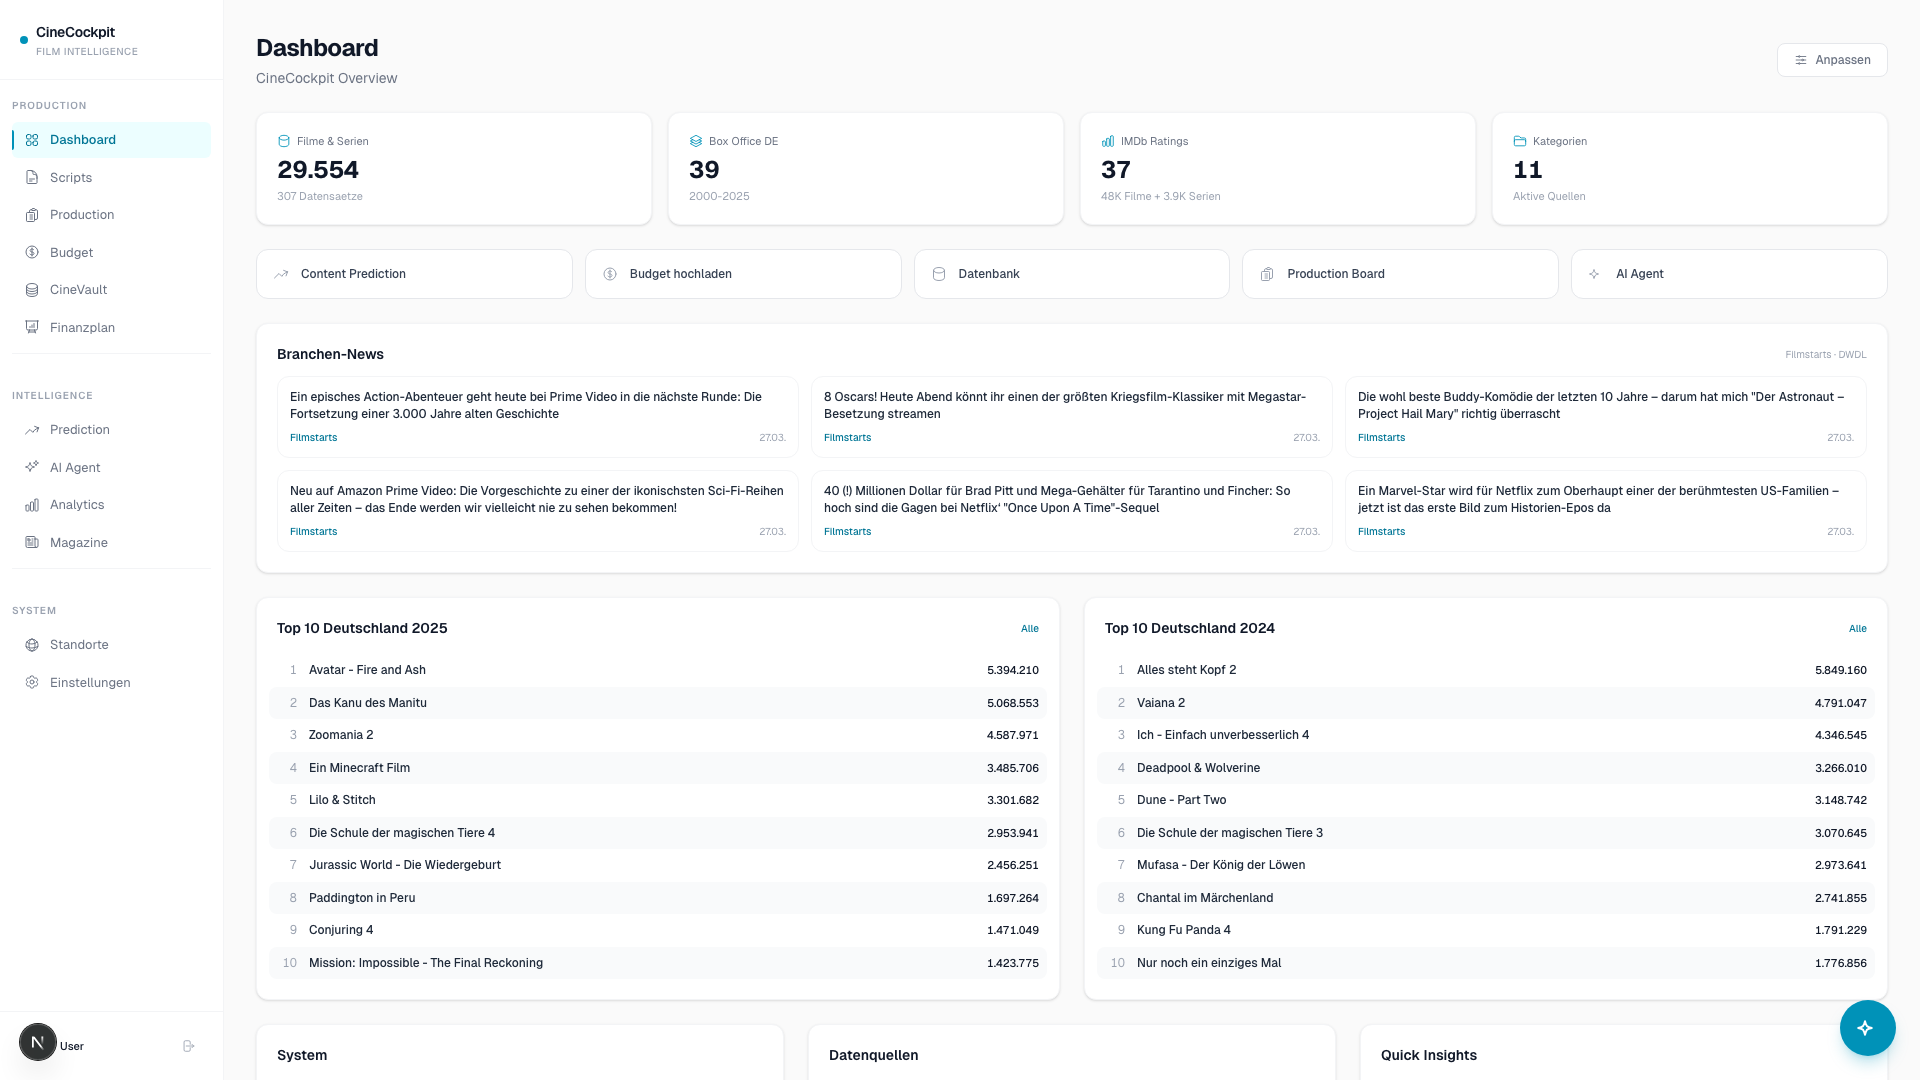Open the Content Prediction shortcut
Image resolution: width=1920 pixels, height=1080 pixels.
coord(414,274)
